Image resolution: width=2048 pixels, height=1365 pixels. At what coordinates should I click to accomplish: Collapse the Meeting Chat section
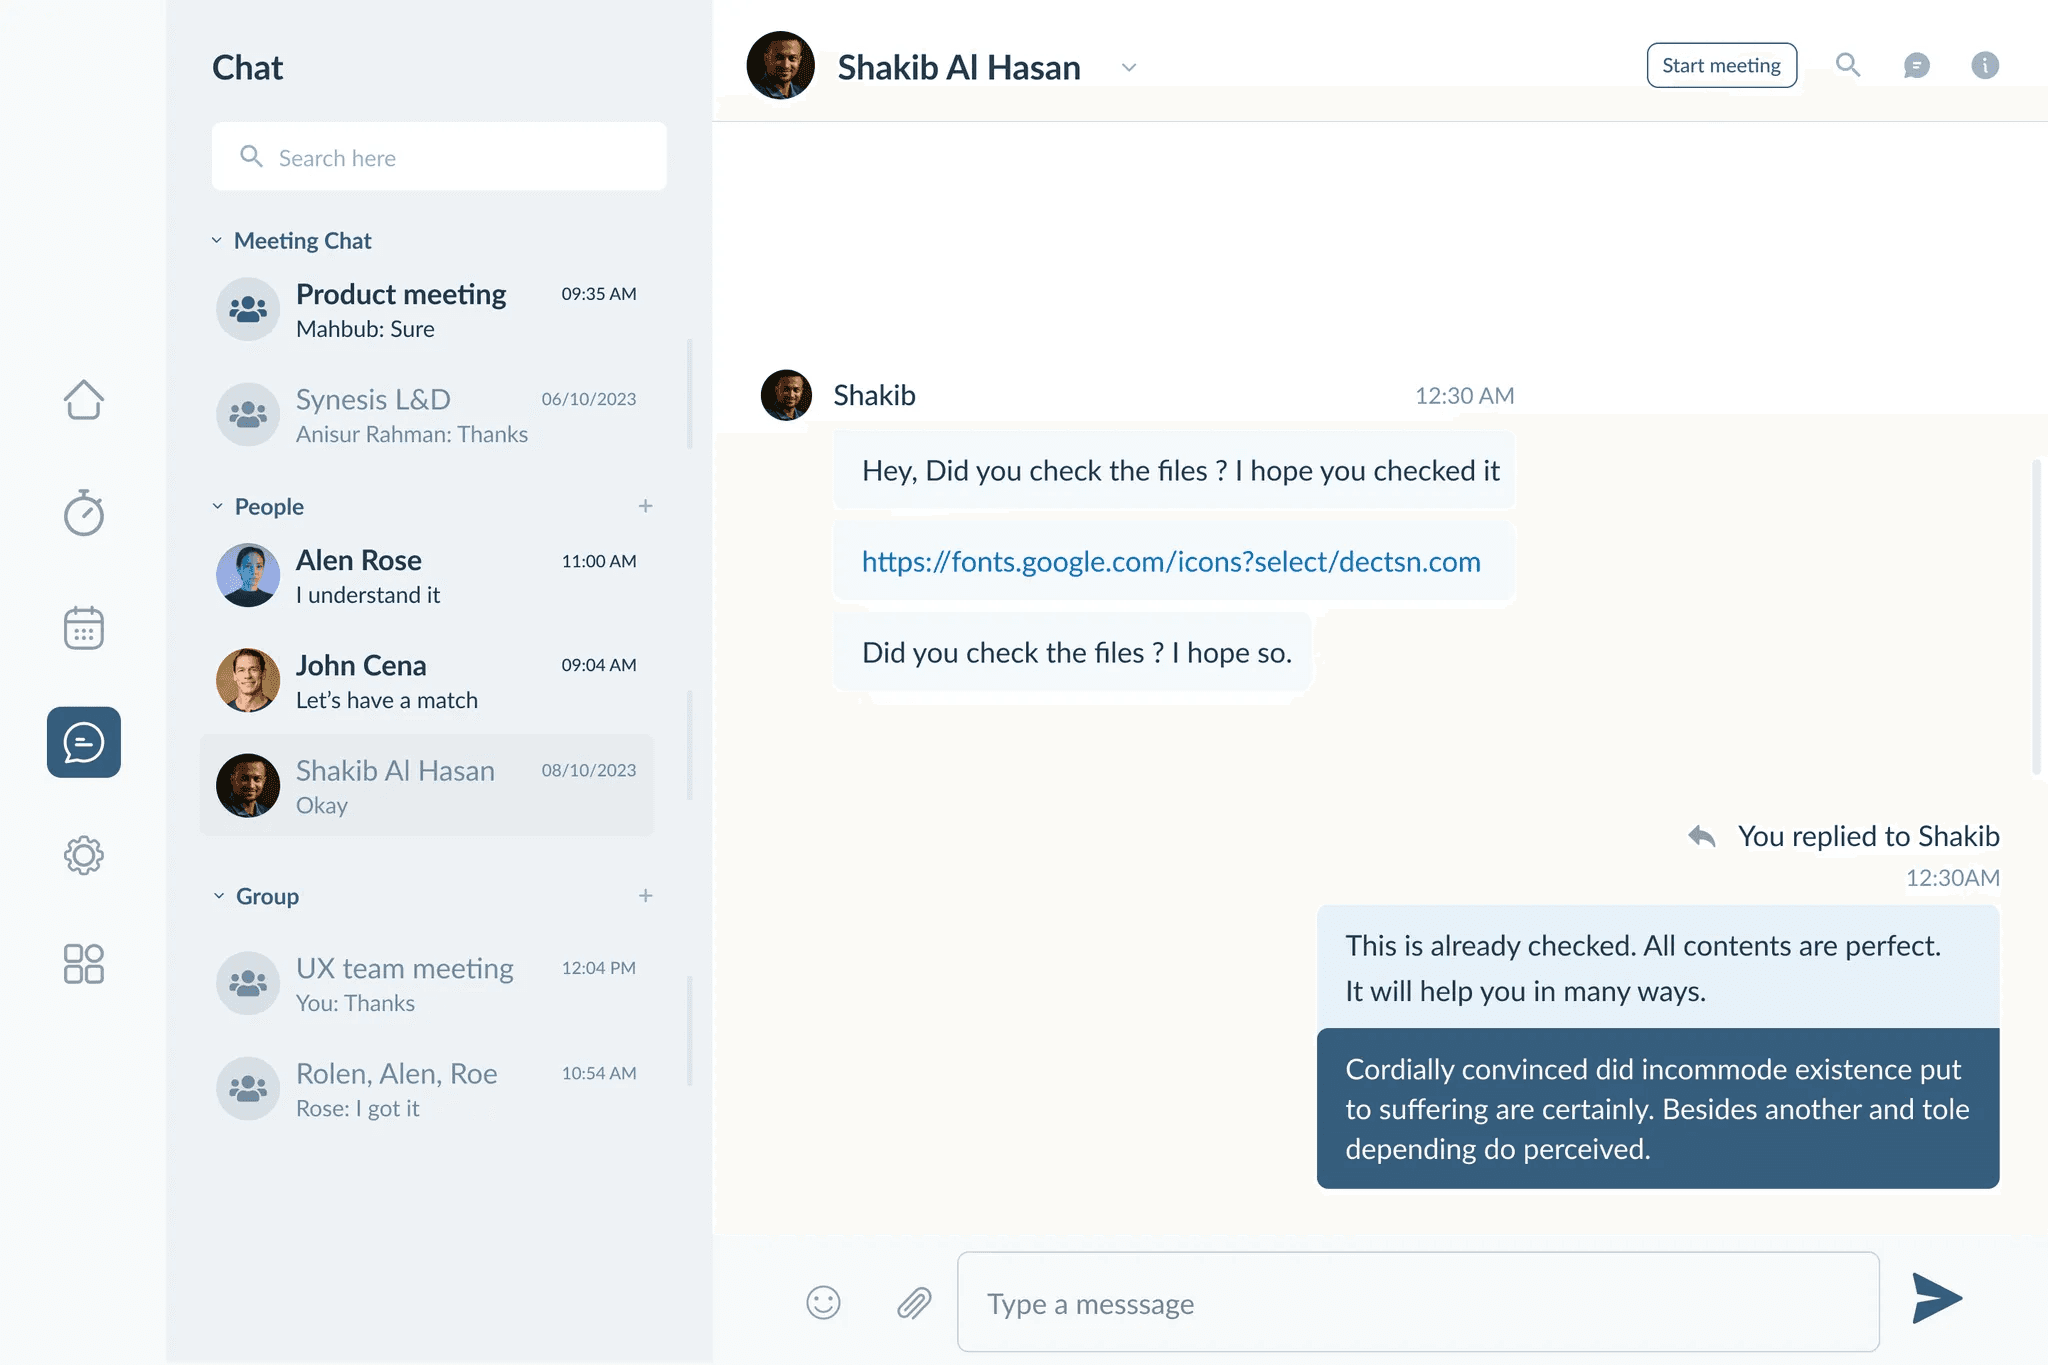(x=217, y=241)
